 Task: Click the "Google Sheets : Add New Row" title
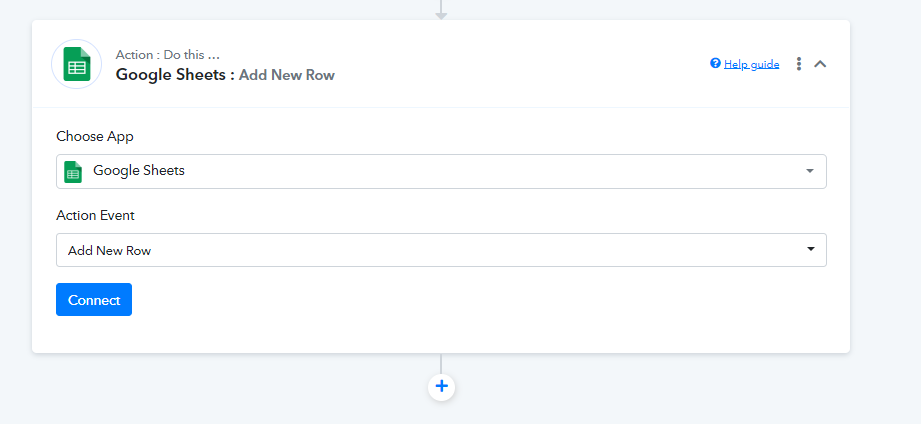[225, 75]
